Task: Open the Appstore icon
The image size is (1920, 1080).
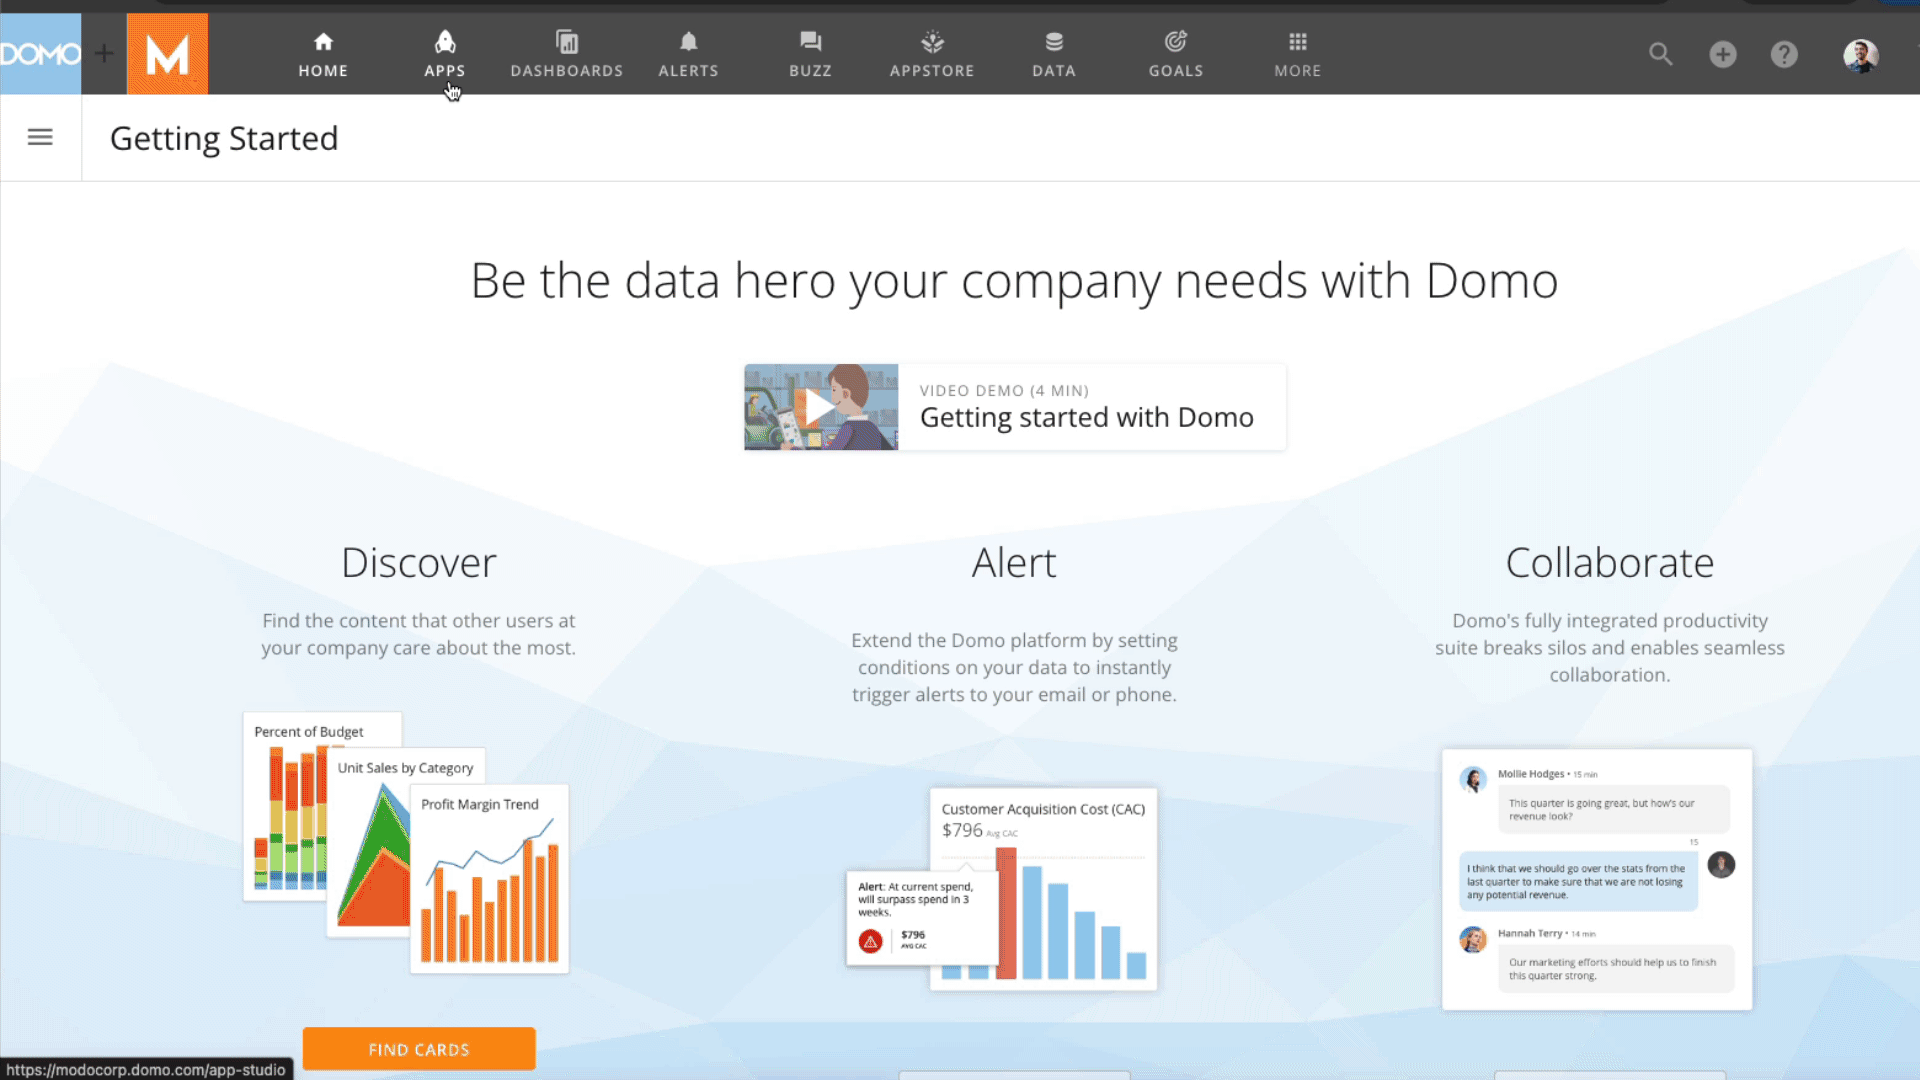Action: 932,42
